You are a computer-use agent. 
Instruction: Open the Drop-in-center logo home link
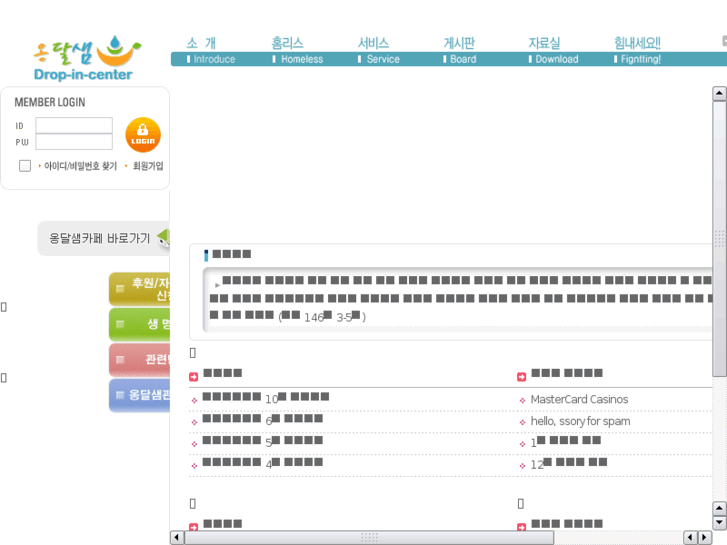pos(87,58)
